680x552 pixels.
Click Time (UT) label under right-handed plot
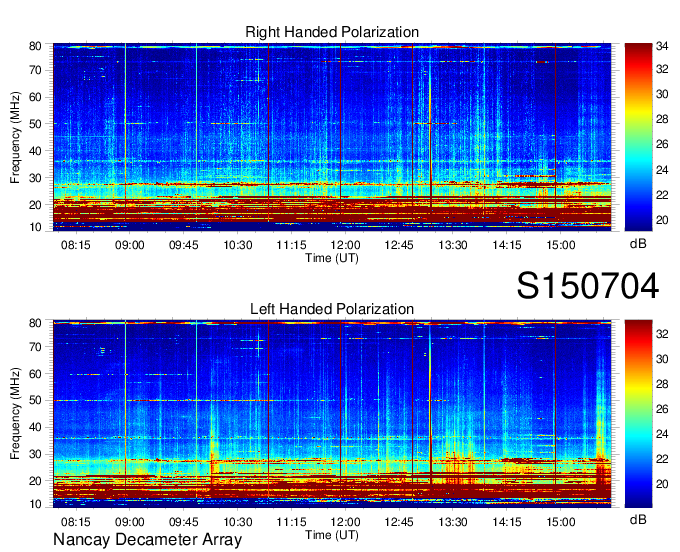(332, 258)
